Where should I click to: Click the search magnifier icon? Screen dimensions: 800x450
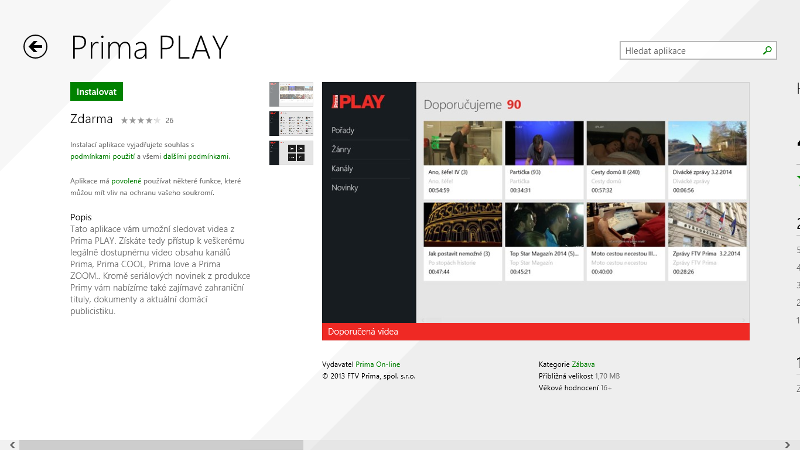coord(767,50)
